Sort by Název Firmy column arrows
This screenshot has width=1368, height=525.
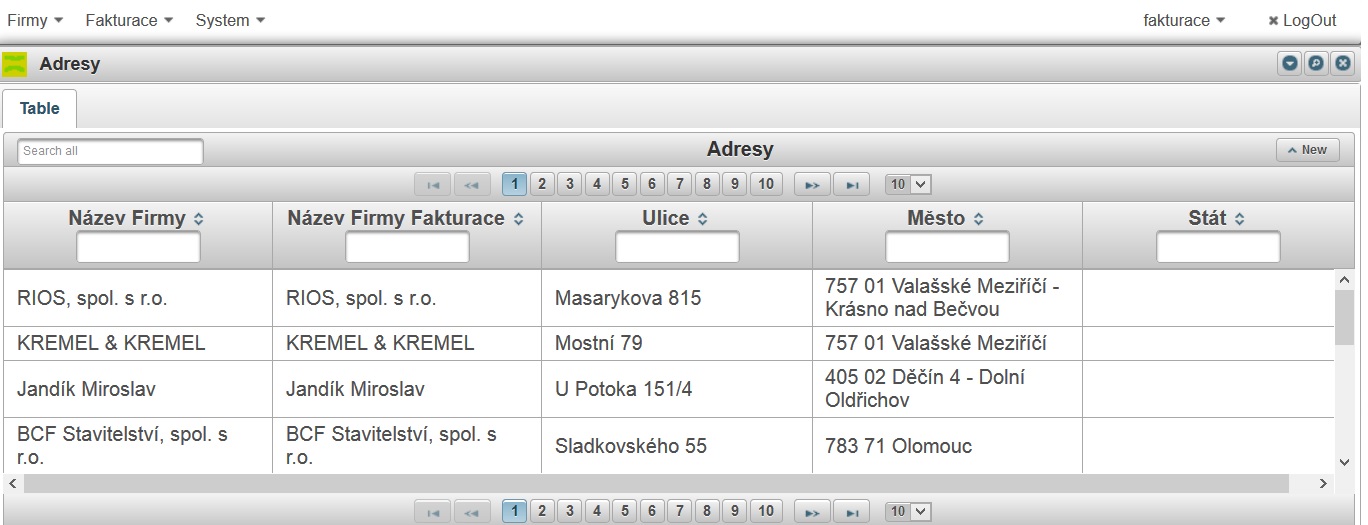tap(198, 219)
